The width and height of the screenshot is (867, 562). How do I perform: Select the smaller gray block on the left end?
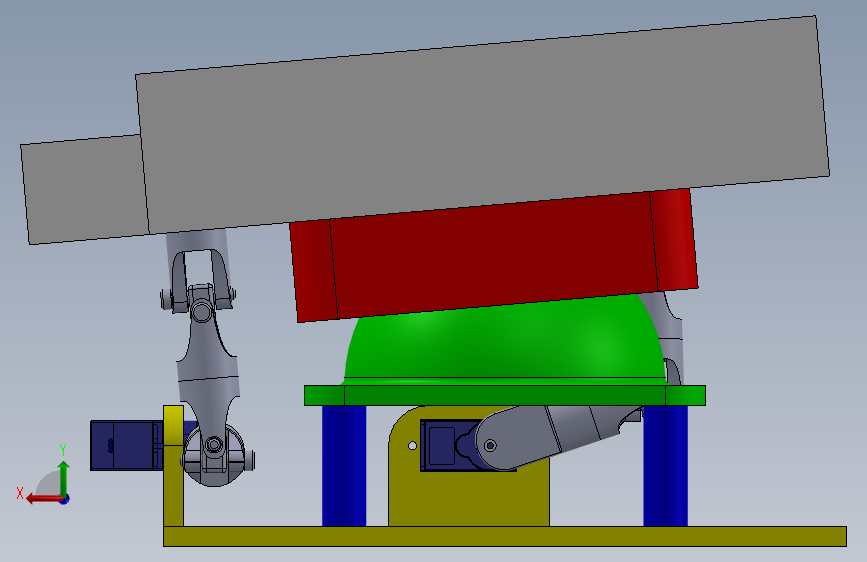click(x=83, y=189)
